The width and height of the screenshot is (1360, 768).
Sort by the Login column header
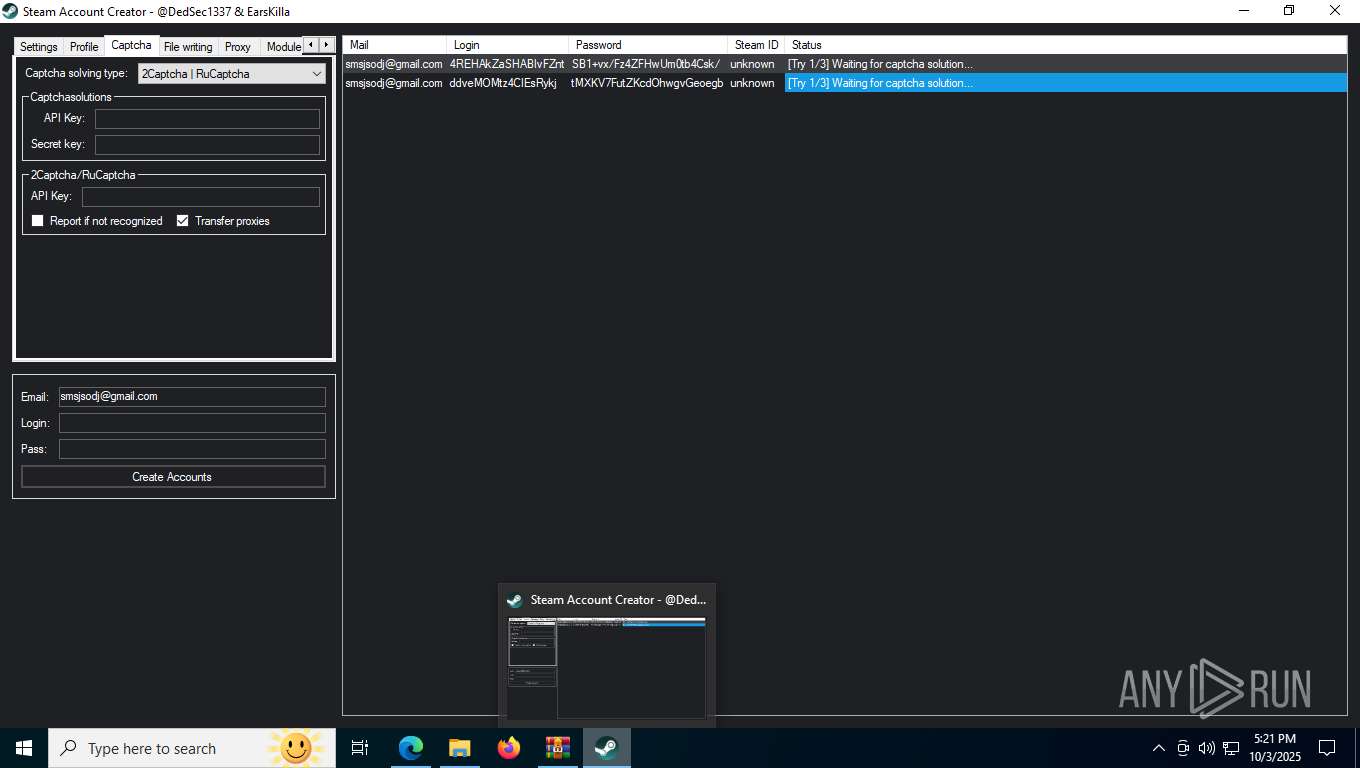508,45
